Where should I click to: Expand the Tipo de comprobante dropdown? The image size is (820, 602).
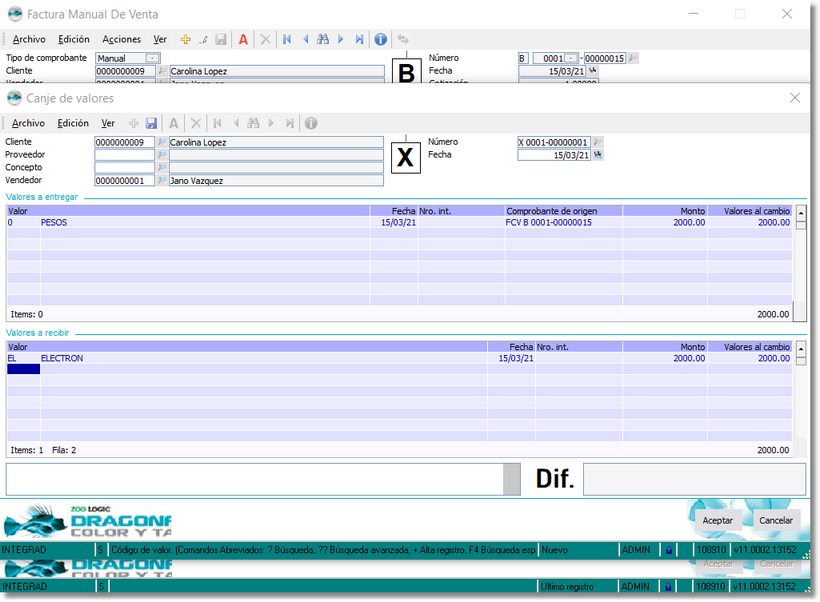point(152,59)
